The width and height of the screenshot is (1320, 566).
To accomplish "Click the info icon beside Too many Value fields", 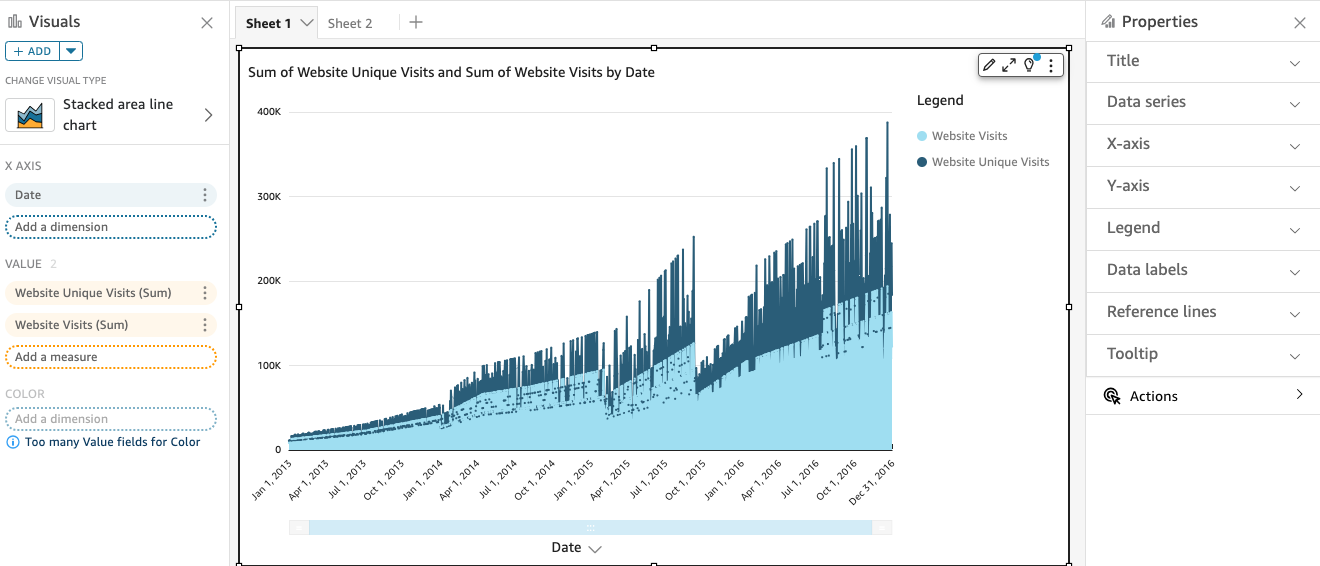I will click(x=13, y=442).
